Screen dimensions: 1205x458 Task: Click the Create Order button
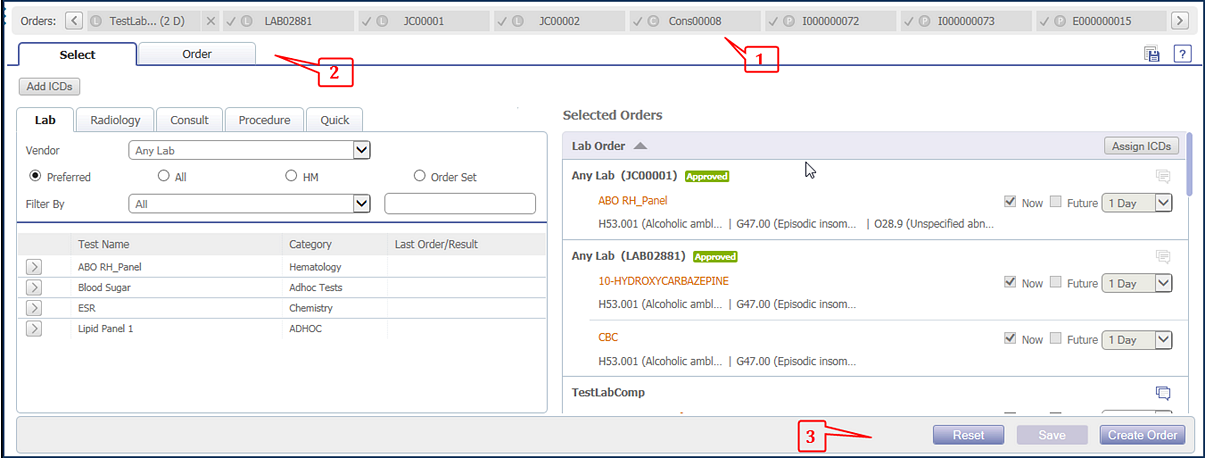coord(1142,435)
